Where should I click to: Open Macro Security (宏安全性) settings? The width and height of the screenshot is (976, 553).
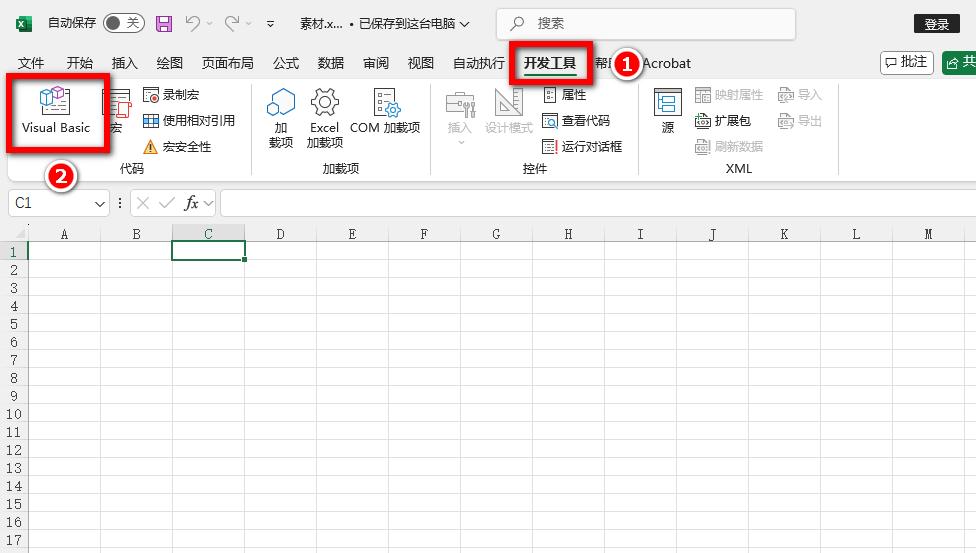177,146
